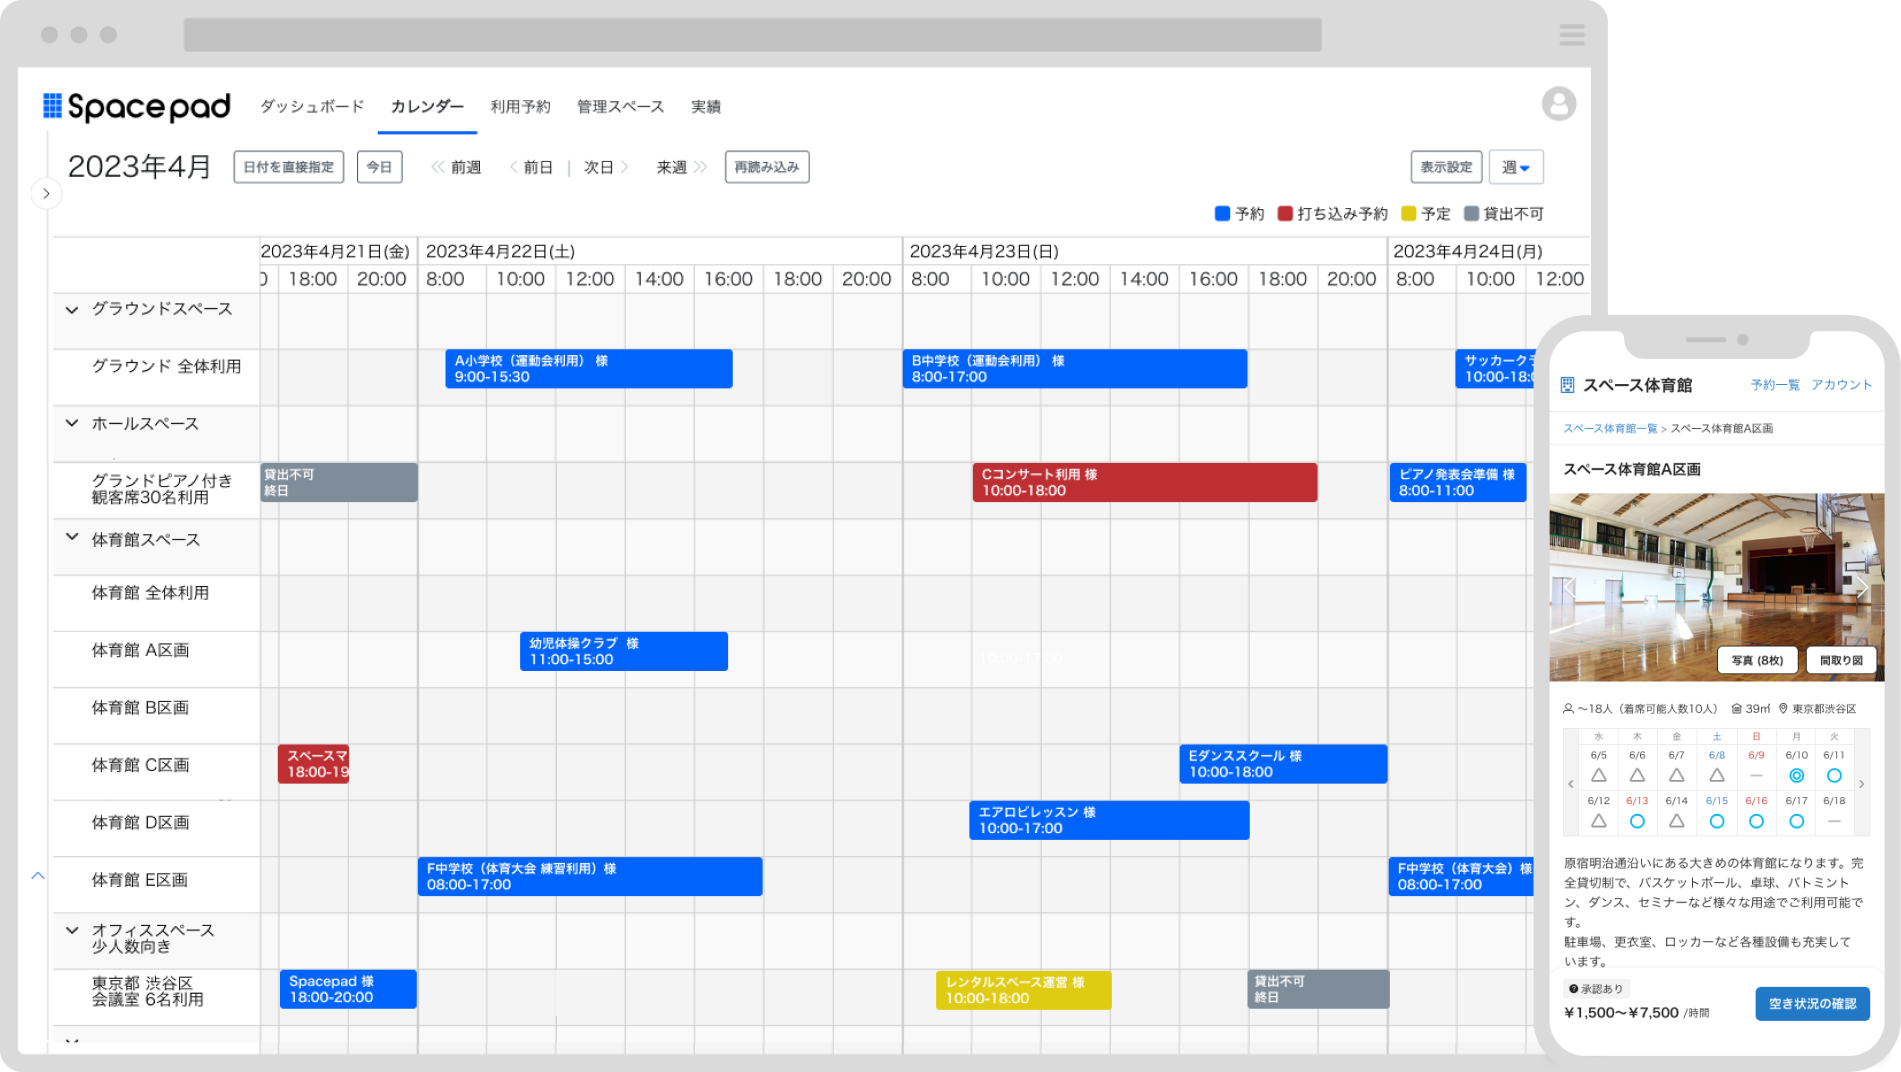Show next gym photo arrow
The image size is (1901, 1072).
pos(1863,588)
